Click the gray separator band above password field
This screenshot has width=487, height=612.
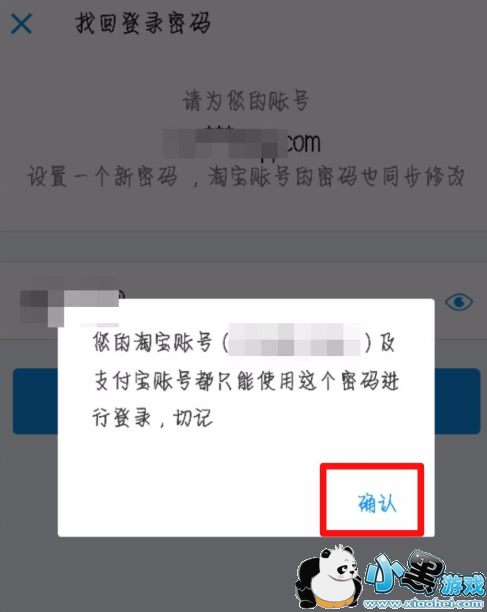[244, 246]
